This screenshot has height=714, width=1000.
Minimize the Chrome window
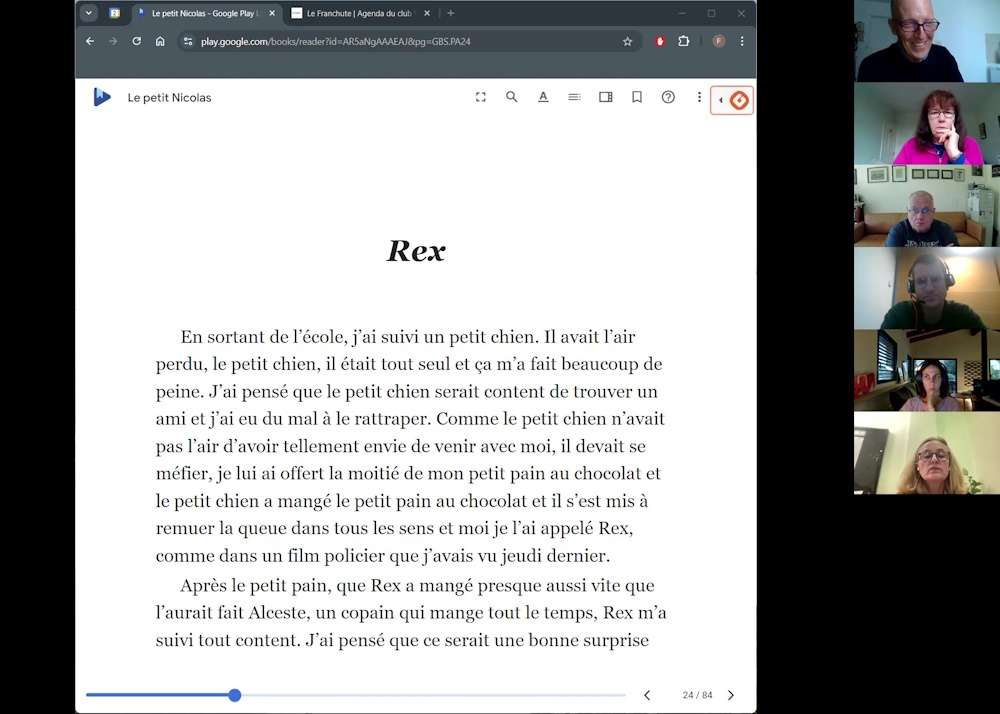(x=682, y=13)
